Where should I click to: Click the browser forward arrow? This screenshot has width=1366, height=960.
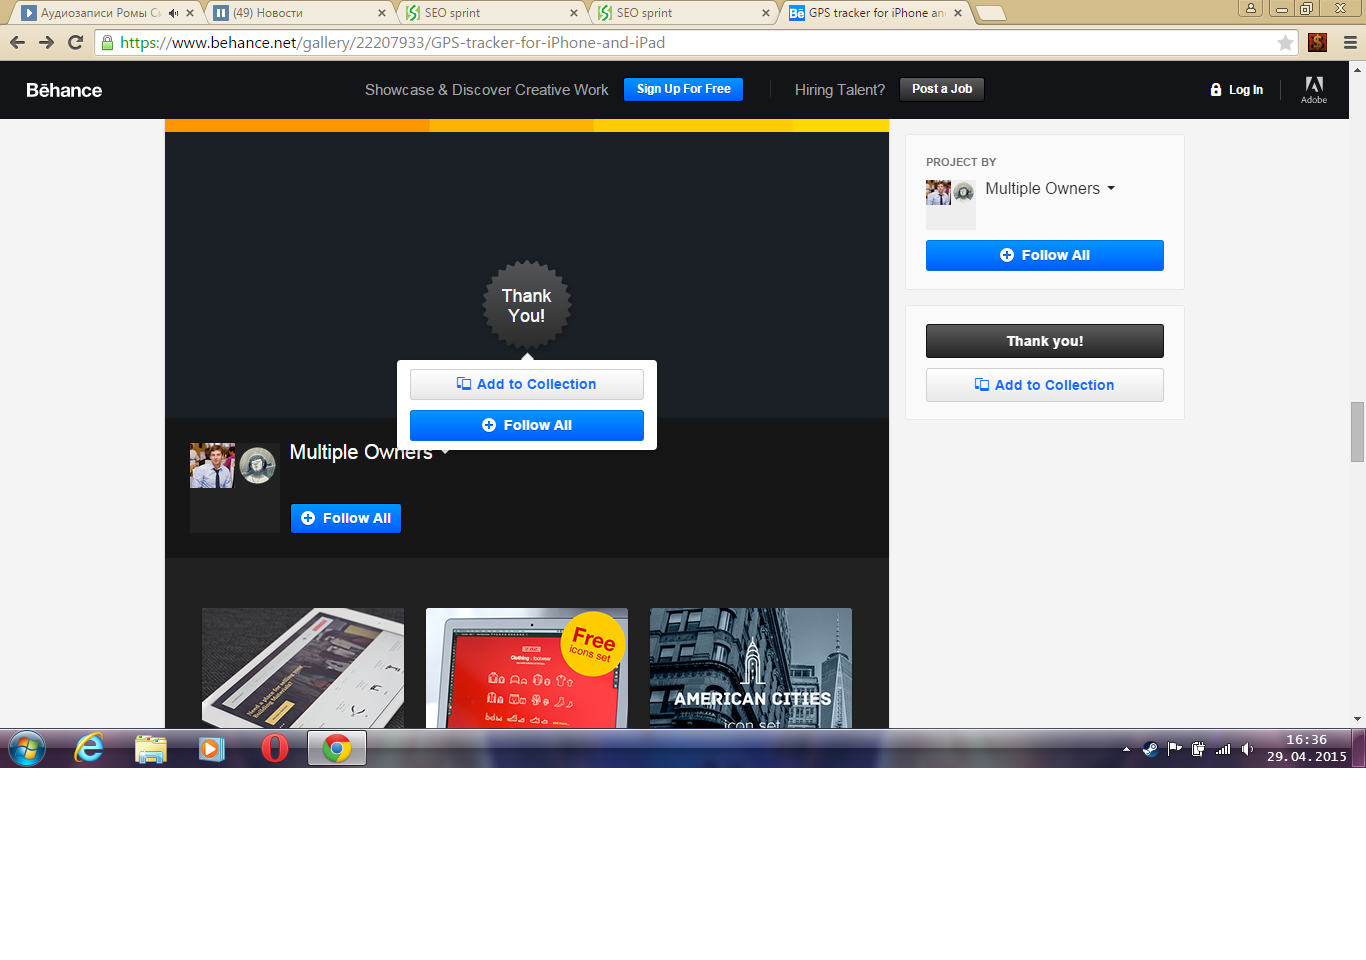point(46,42)
